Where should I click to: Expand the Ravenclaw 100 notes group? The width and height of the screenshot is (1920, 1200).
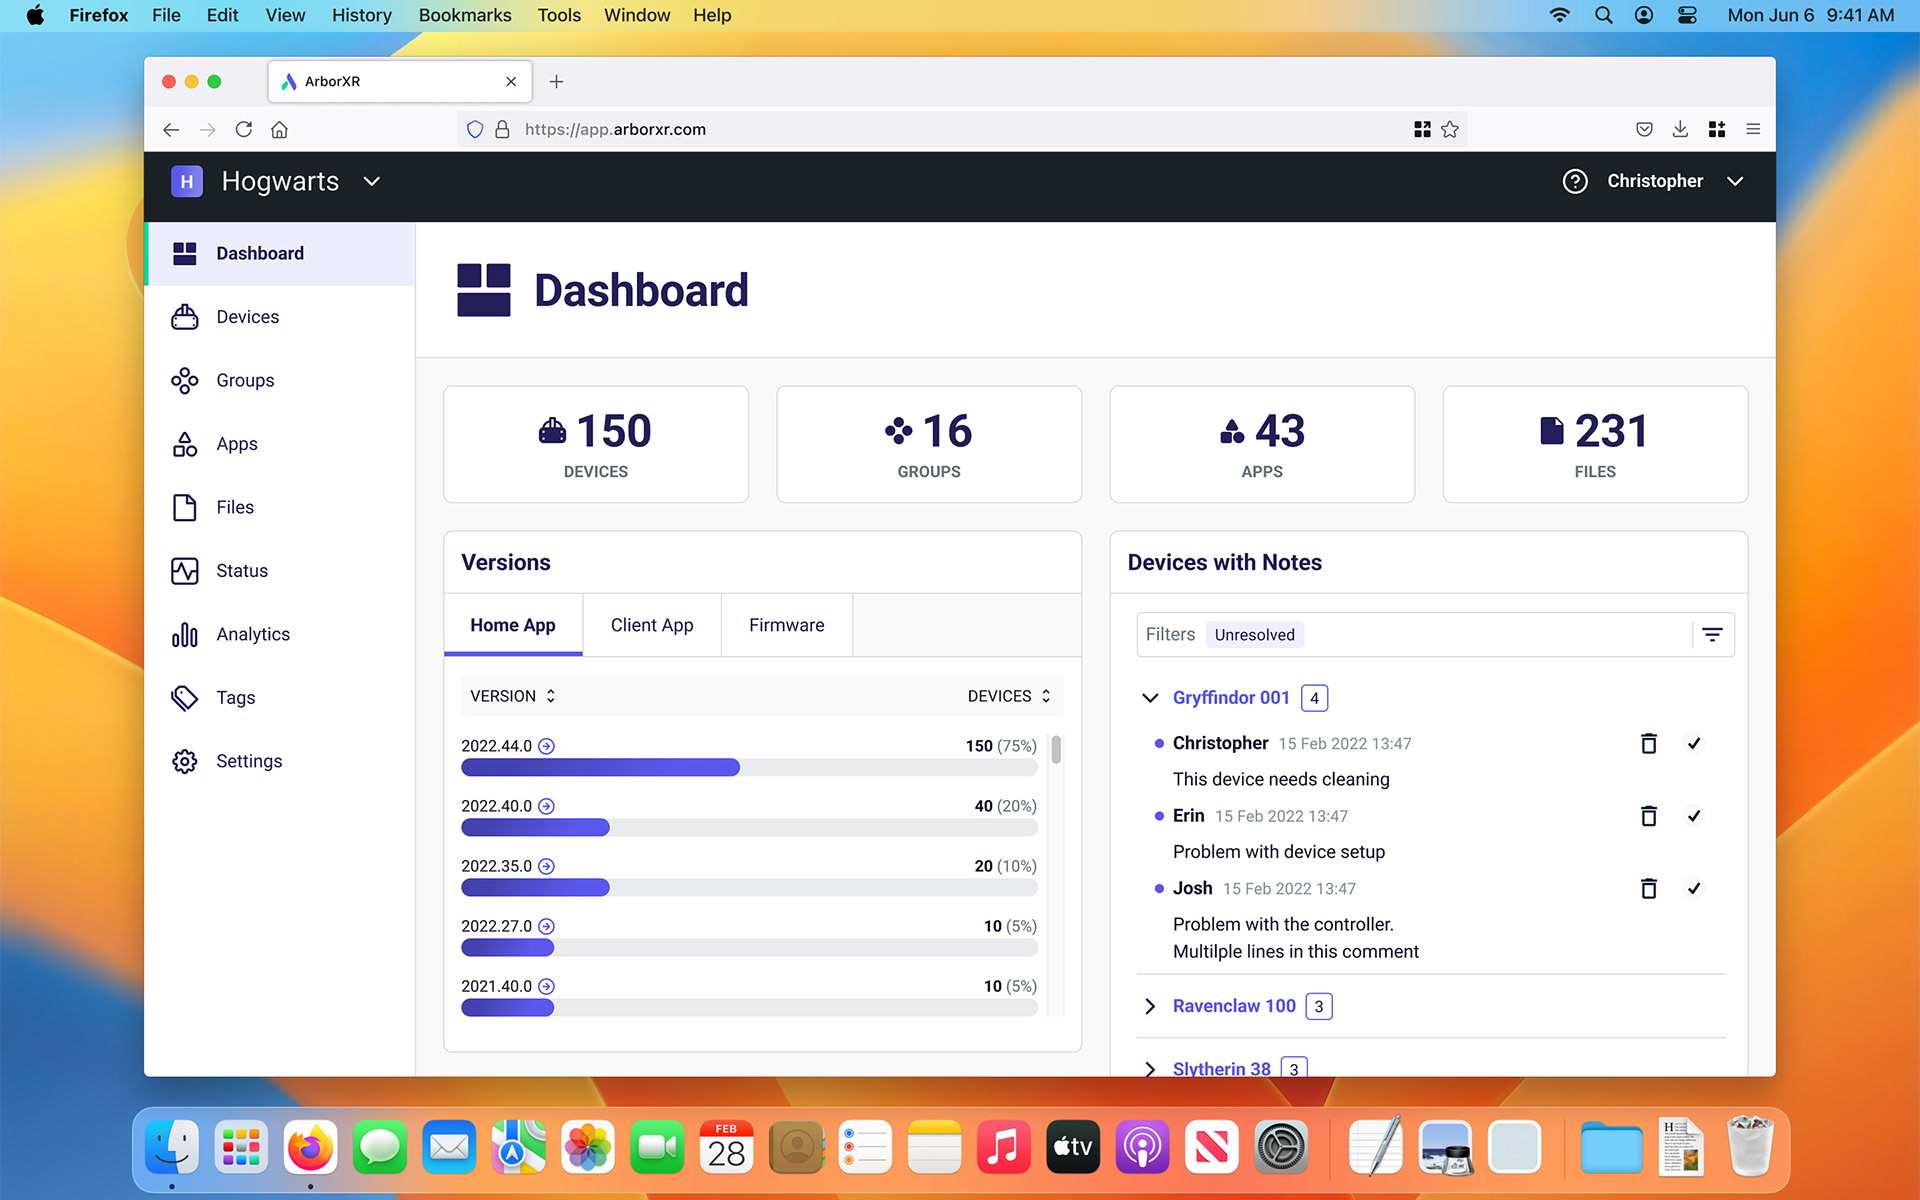coord(1150,1006)
